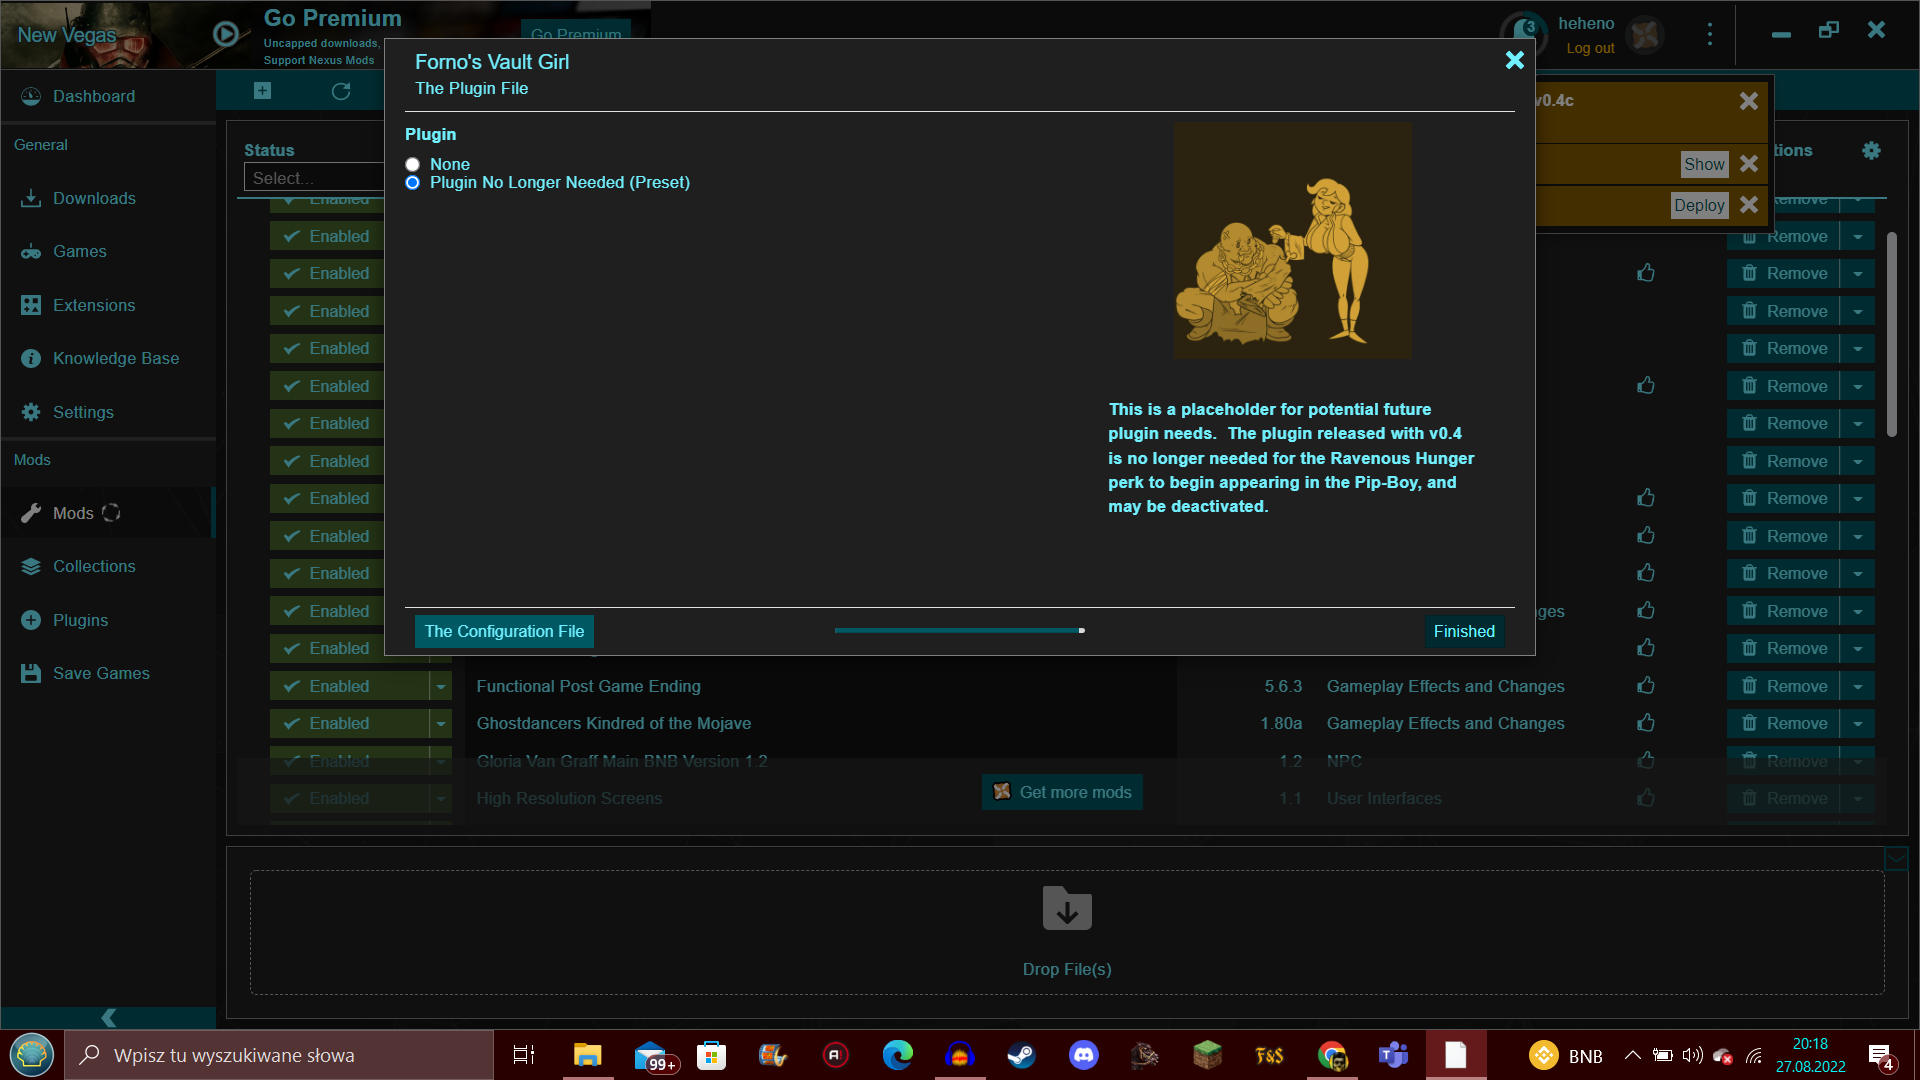
Task: Click the installer step progress bar
Action: pyautogui.click(x=960, y=630)
